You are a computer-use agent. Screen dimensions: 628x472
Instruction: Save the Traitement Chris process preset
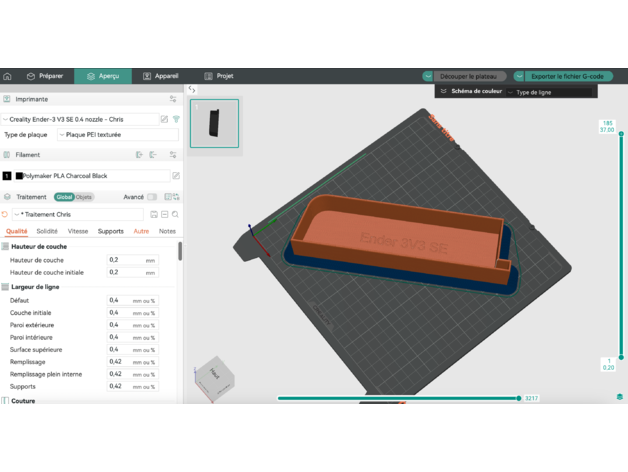153,214
